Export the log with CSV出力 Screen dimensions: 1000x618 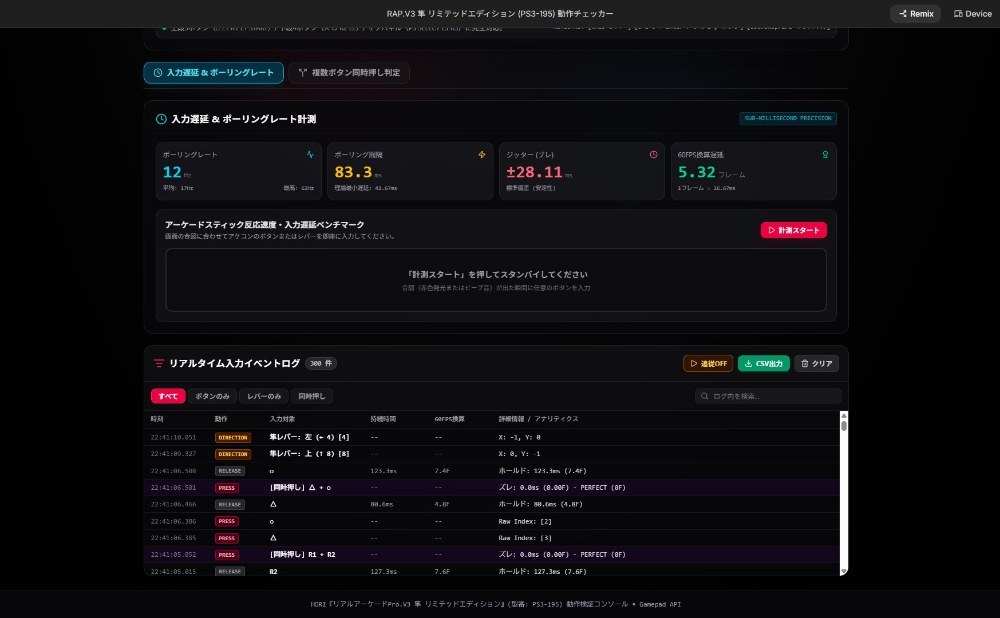click(x=764, y=364)
